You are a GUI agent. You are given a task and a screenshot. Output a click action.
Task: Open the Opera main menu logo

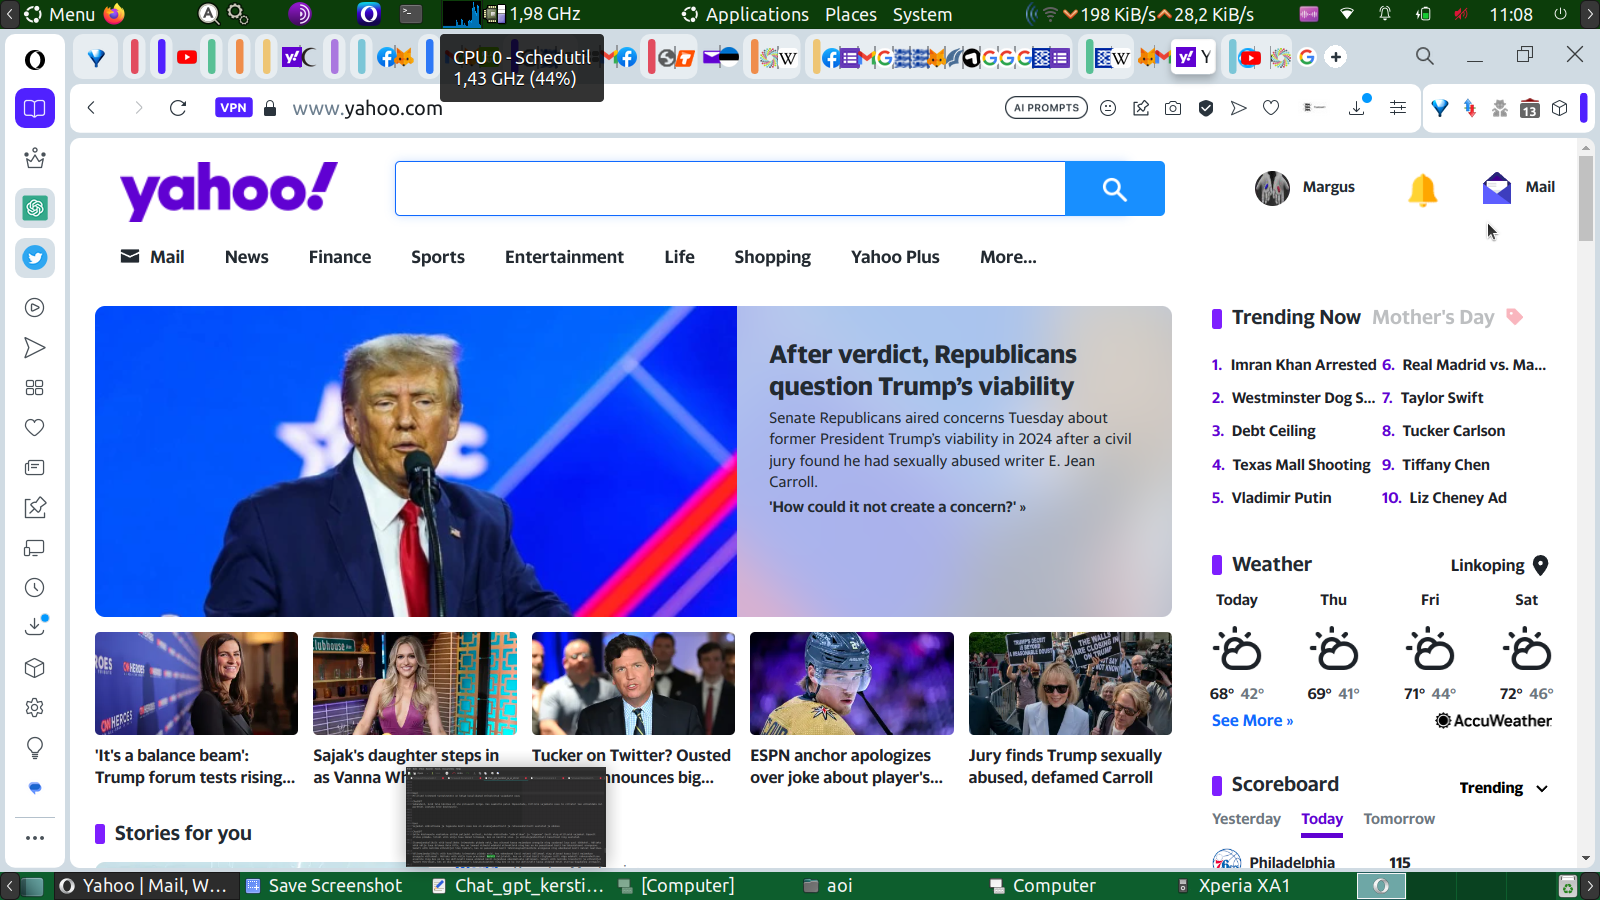click(x=35, y=60)
